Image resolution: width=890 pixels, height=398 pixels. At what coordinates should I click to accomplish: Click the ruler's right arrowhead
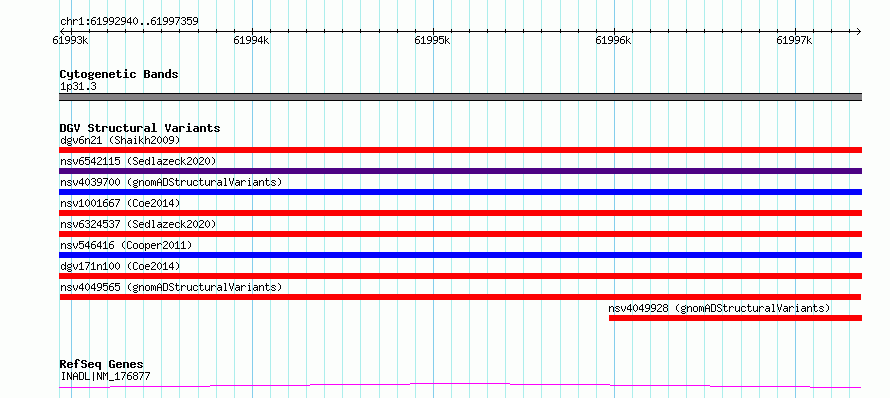point(858,31)
